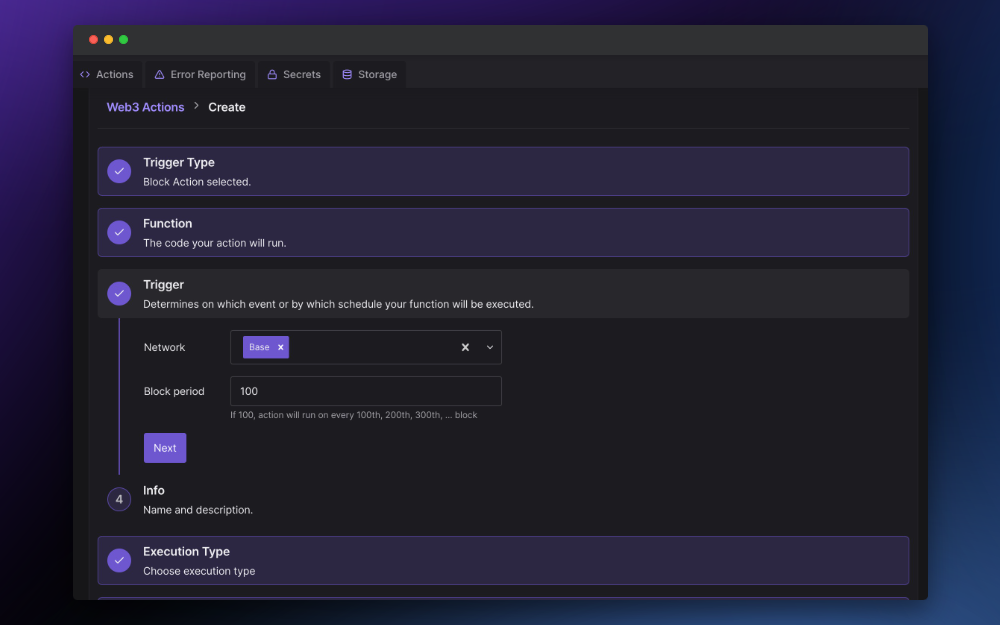1000x625 pixels.
Task: Click the database icon beside Storage
Action: (x=345, y=74)
